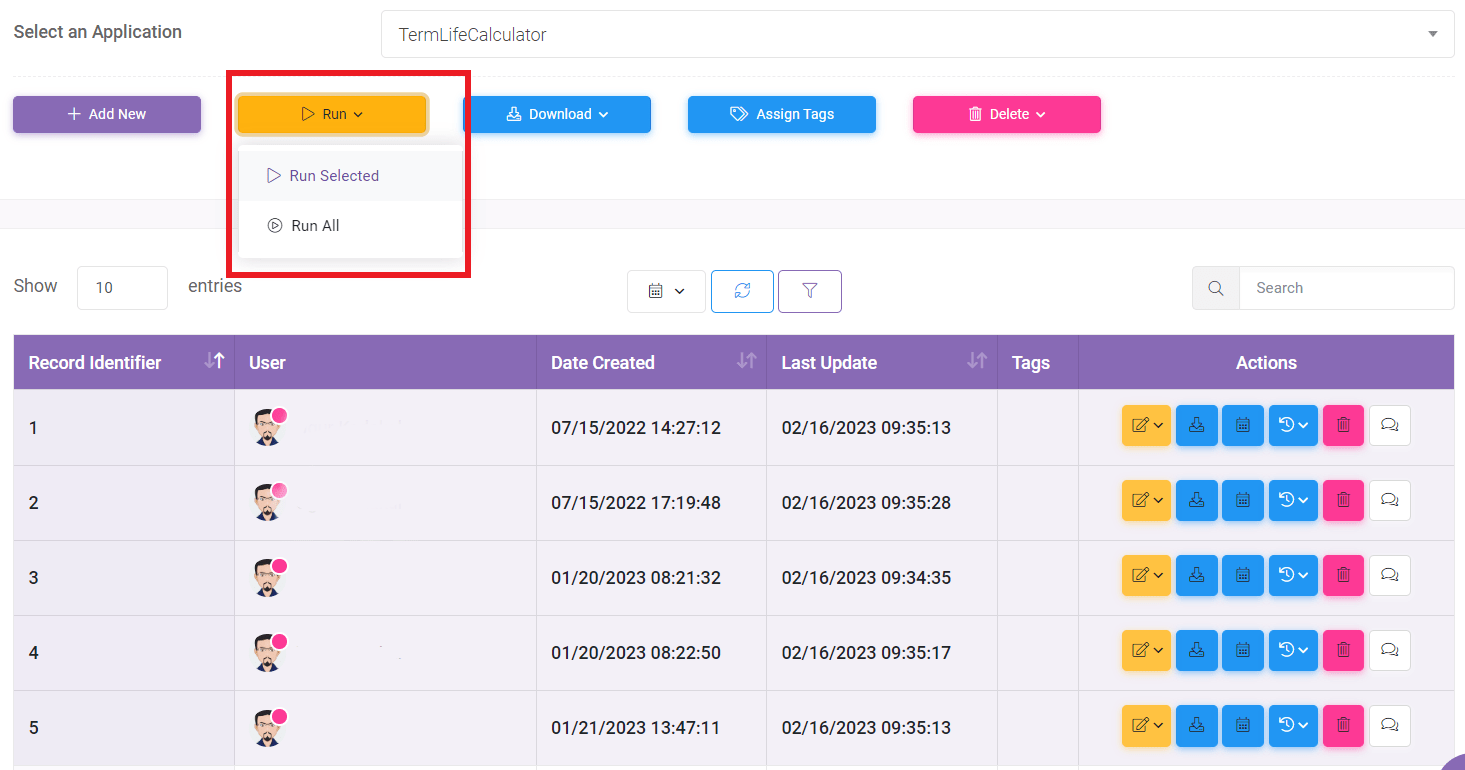Click the entries count field showing 10
The width and height of the screenshot is (1465, 770).
click(x=122, y=288)
